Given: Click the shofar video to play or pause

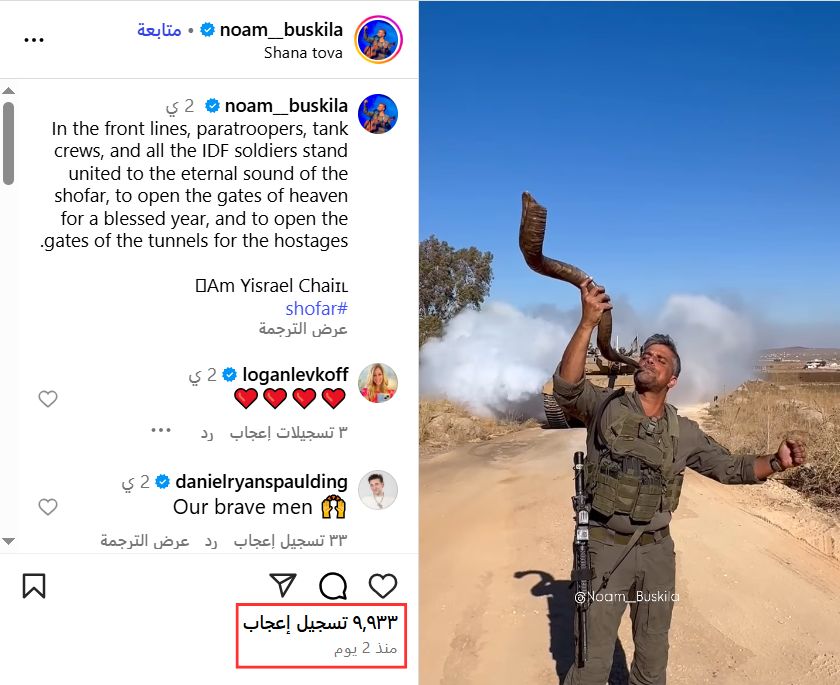Looking at the screenshot, I should [x=629, y=343].
